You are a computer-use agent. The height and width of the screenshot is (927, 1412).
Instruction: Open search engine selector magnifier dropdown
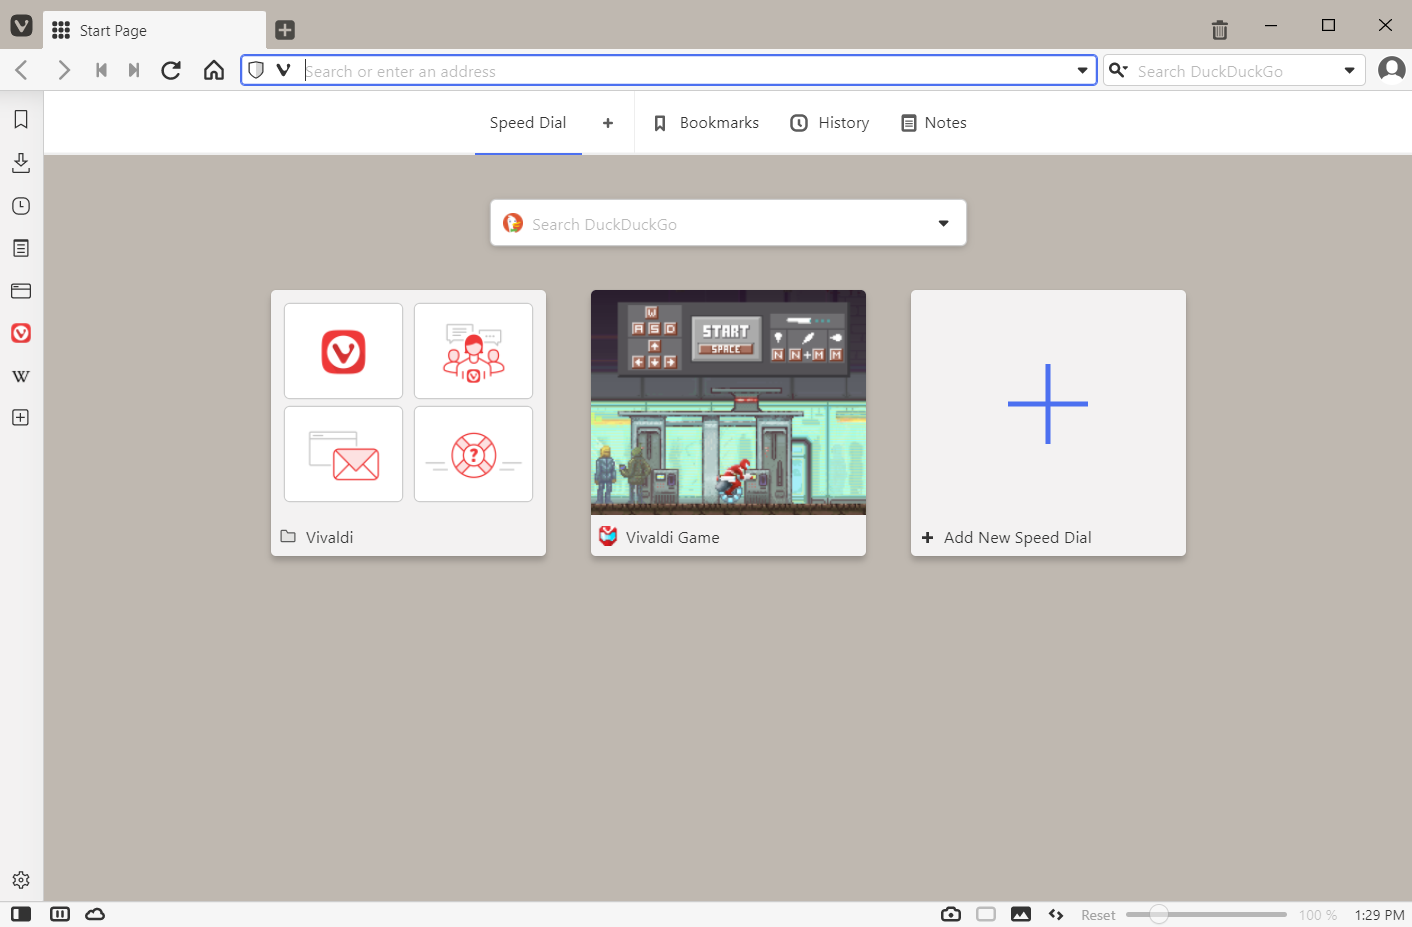(1119, 70)
